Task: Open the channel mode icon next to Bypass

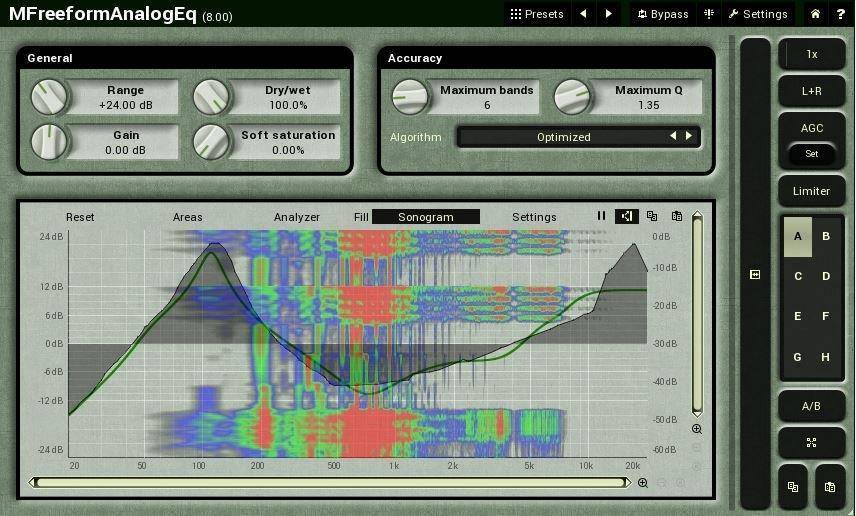Action: [709, 14]
